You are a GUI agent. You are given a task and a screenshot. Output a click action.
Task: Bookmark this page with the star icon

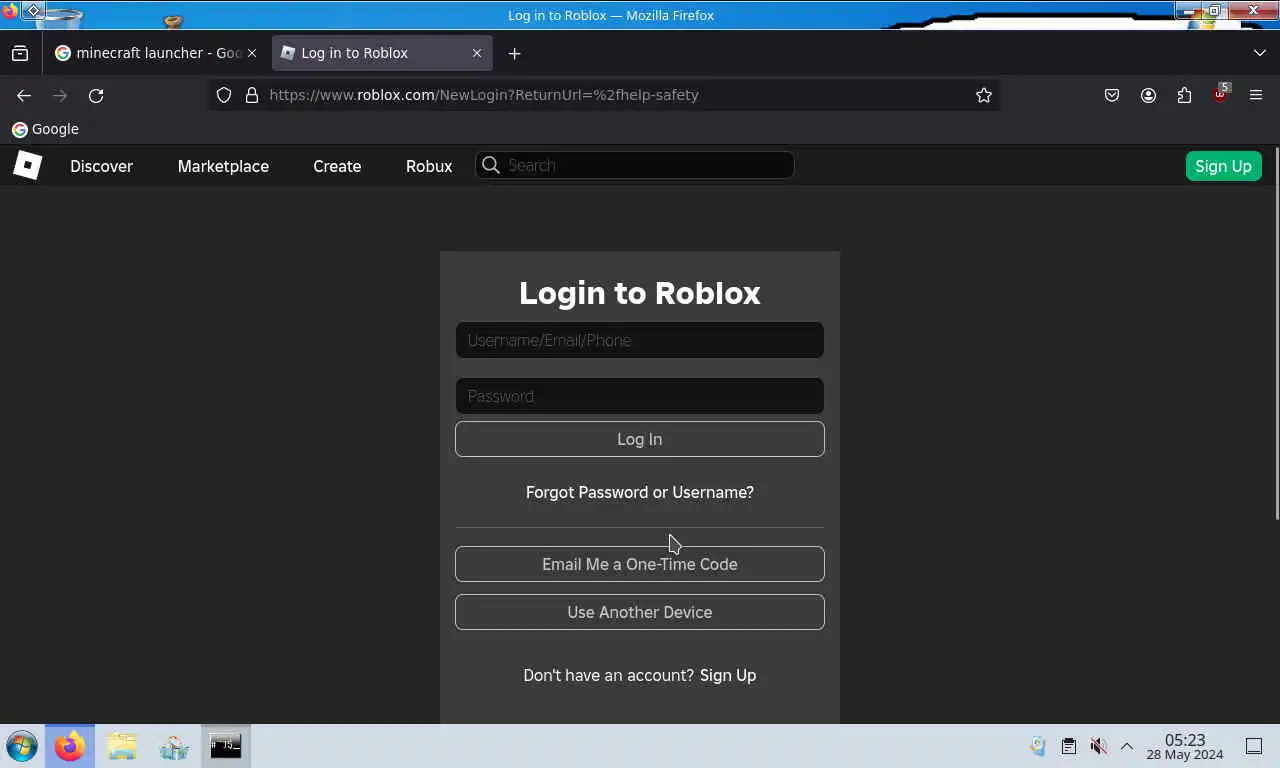click(984, 95)
